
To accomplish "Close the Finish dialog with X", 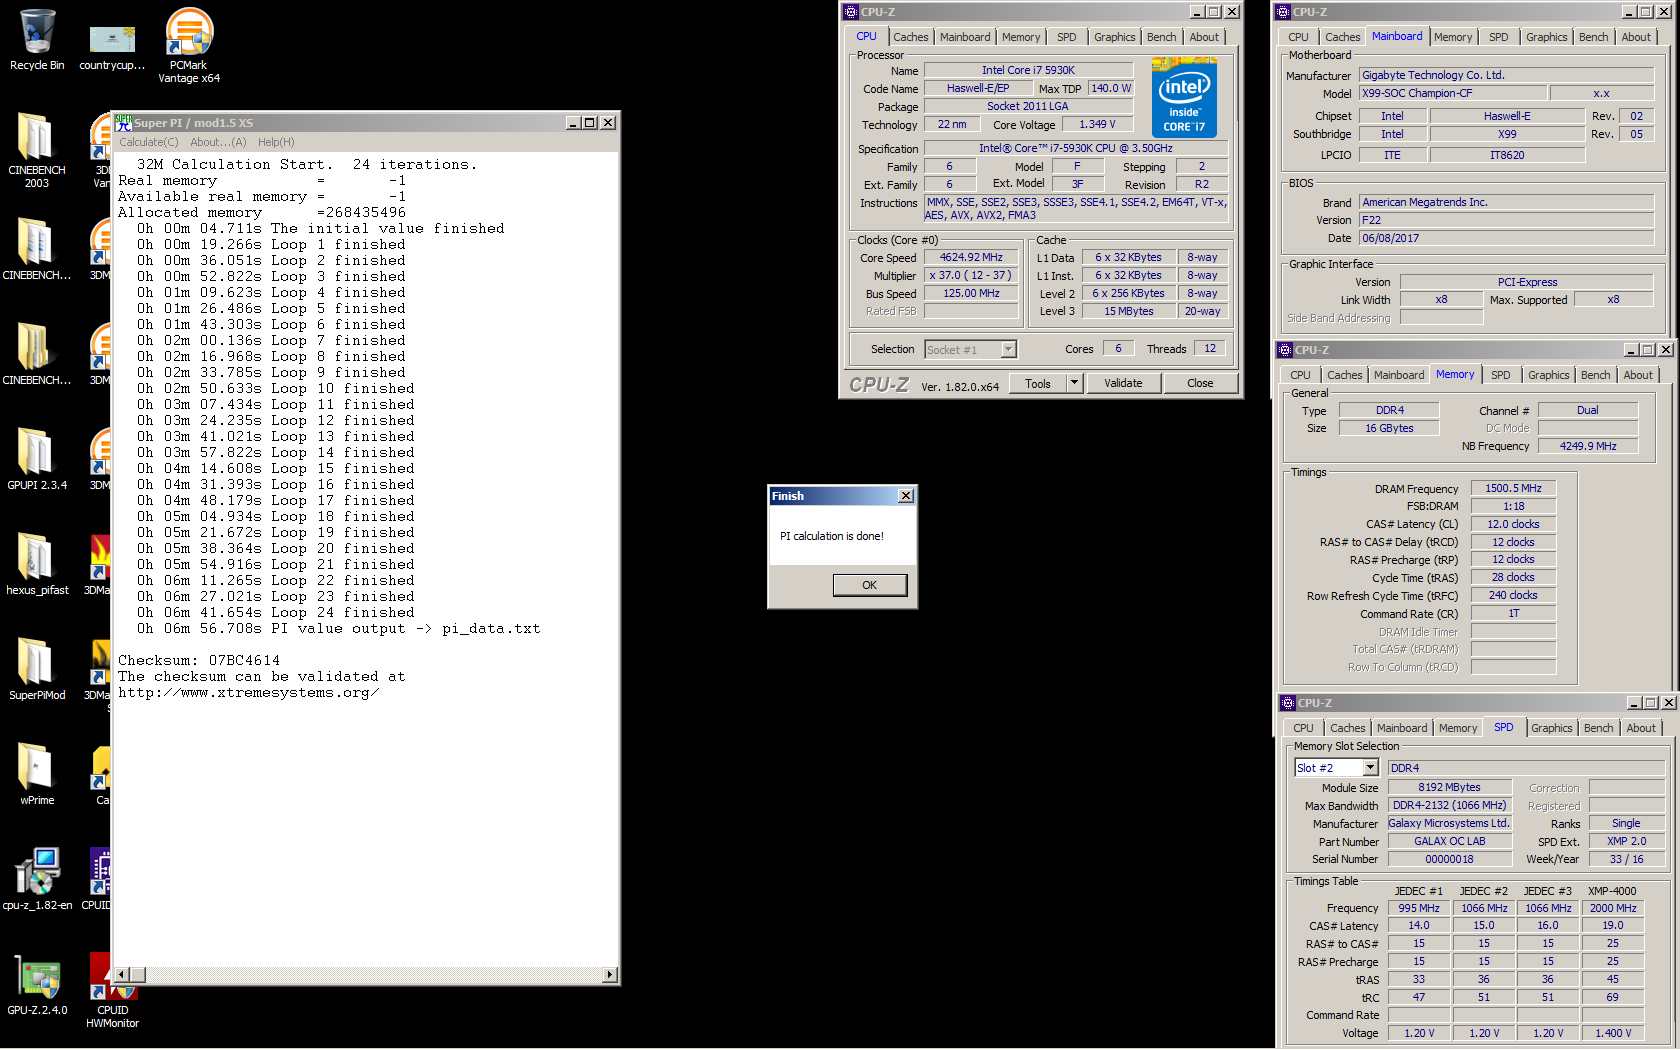I will (906, 496).
